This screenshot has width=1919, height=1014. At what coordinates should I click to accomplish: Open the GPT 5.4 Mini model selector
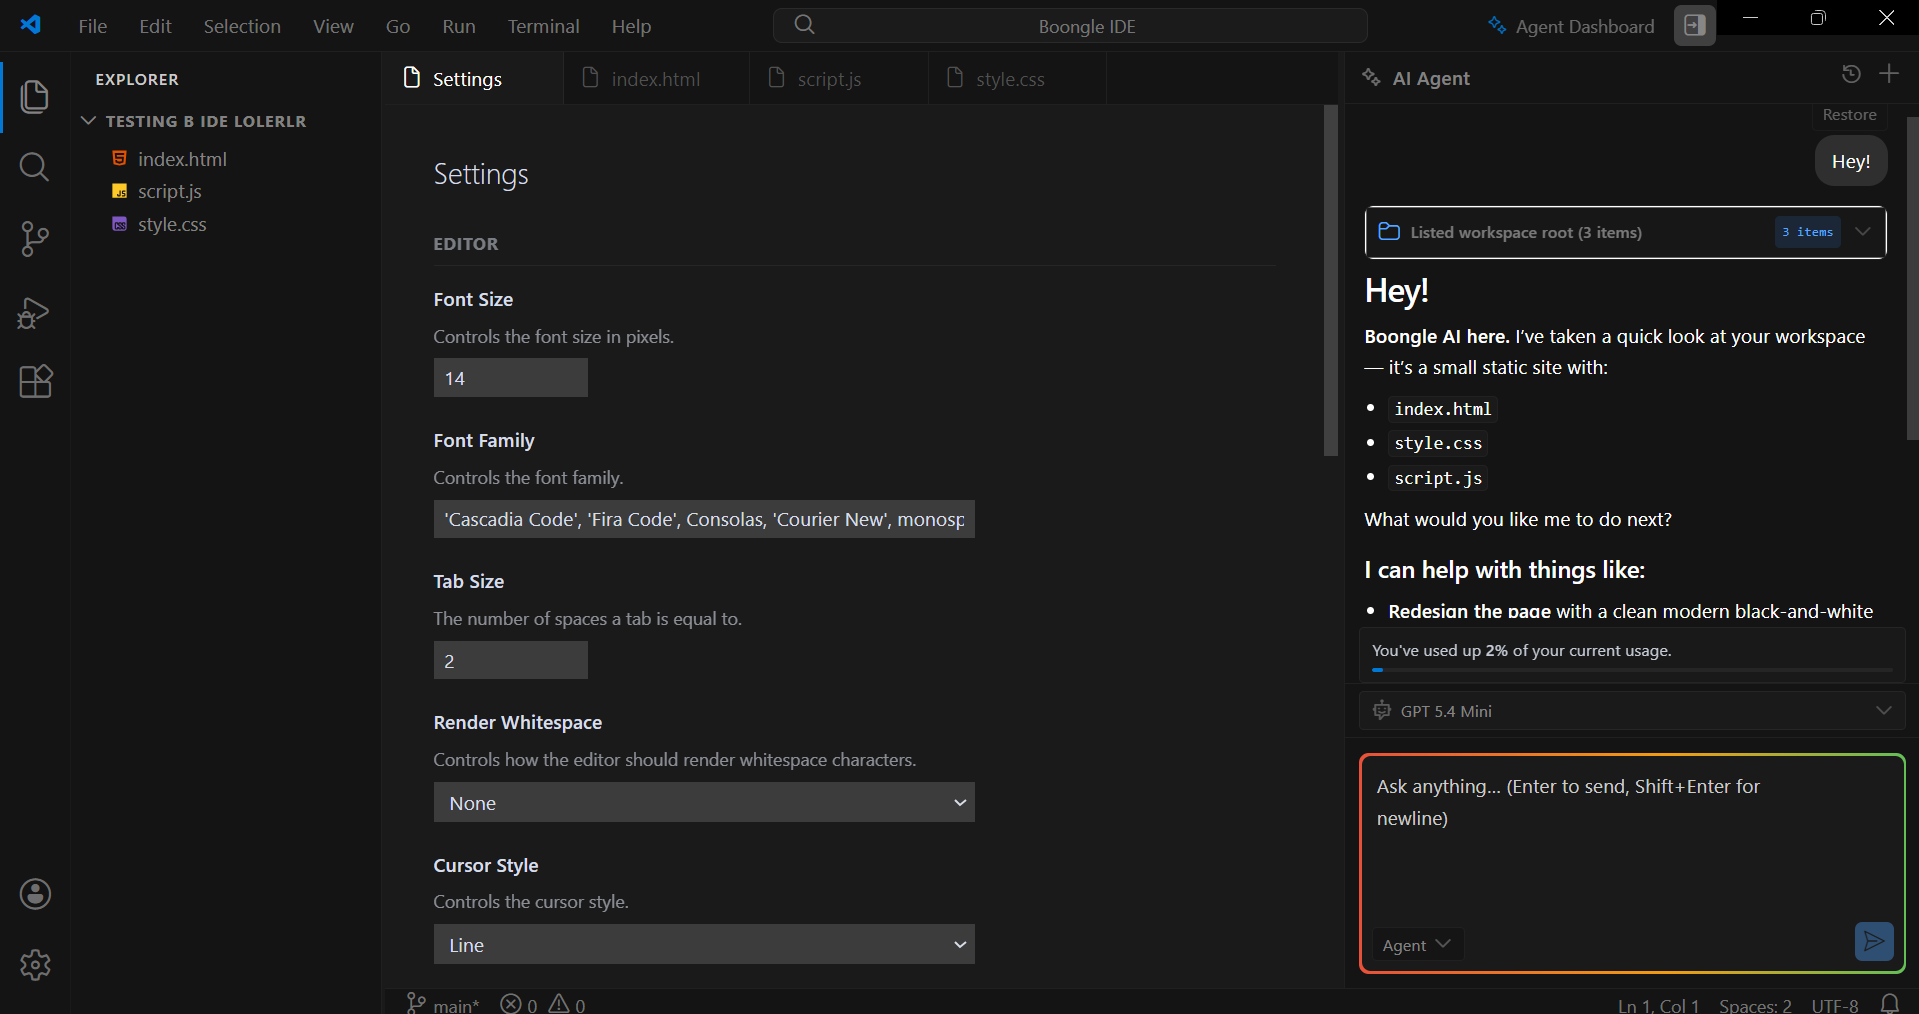1632,710
